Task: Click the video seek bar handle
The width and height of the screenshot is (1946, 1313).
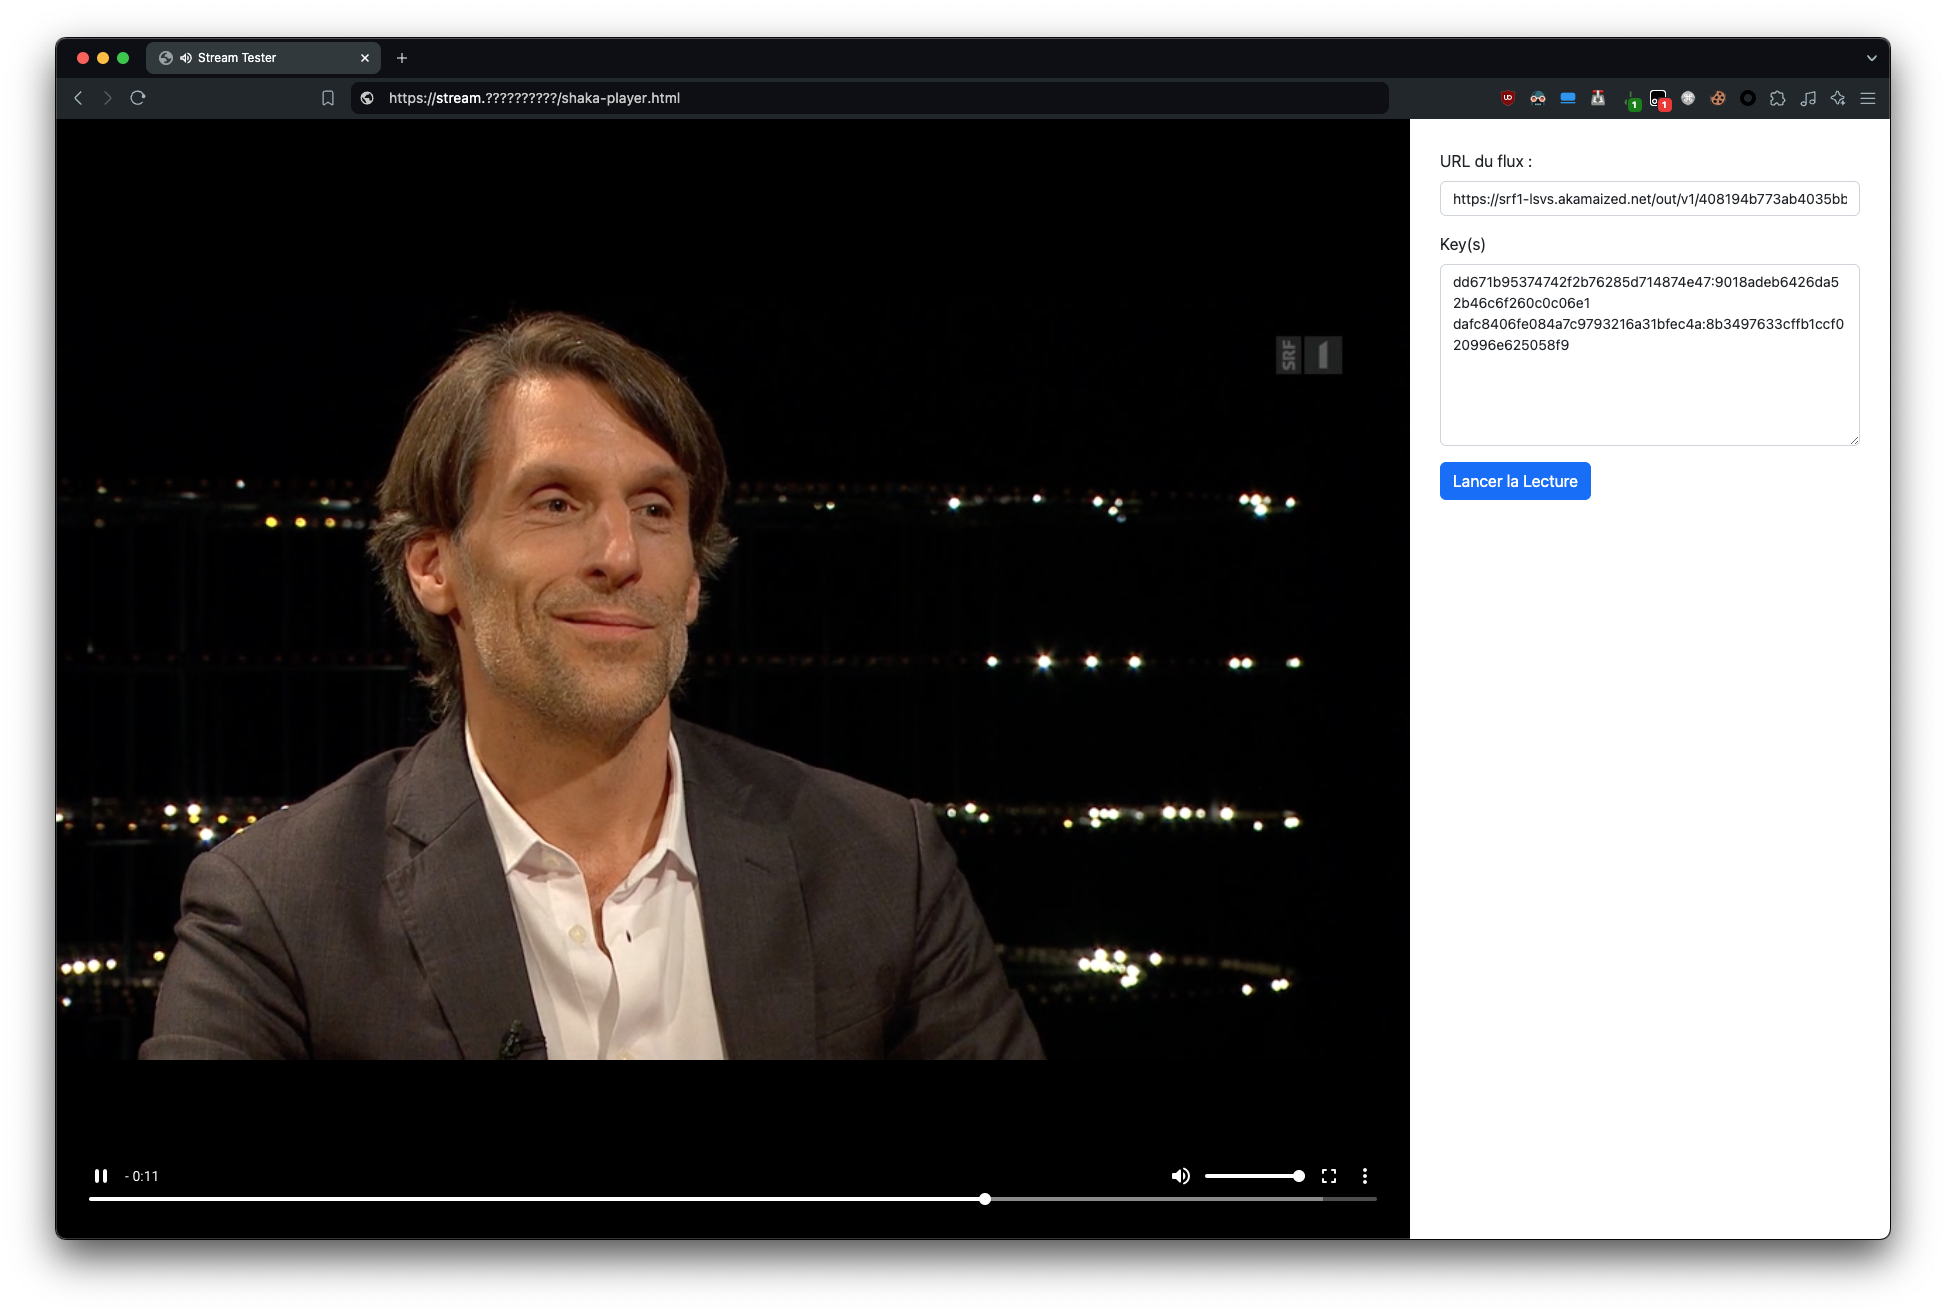Action: [x=985, y=1199]
